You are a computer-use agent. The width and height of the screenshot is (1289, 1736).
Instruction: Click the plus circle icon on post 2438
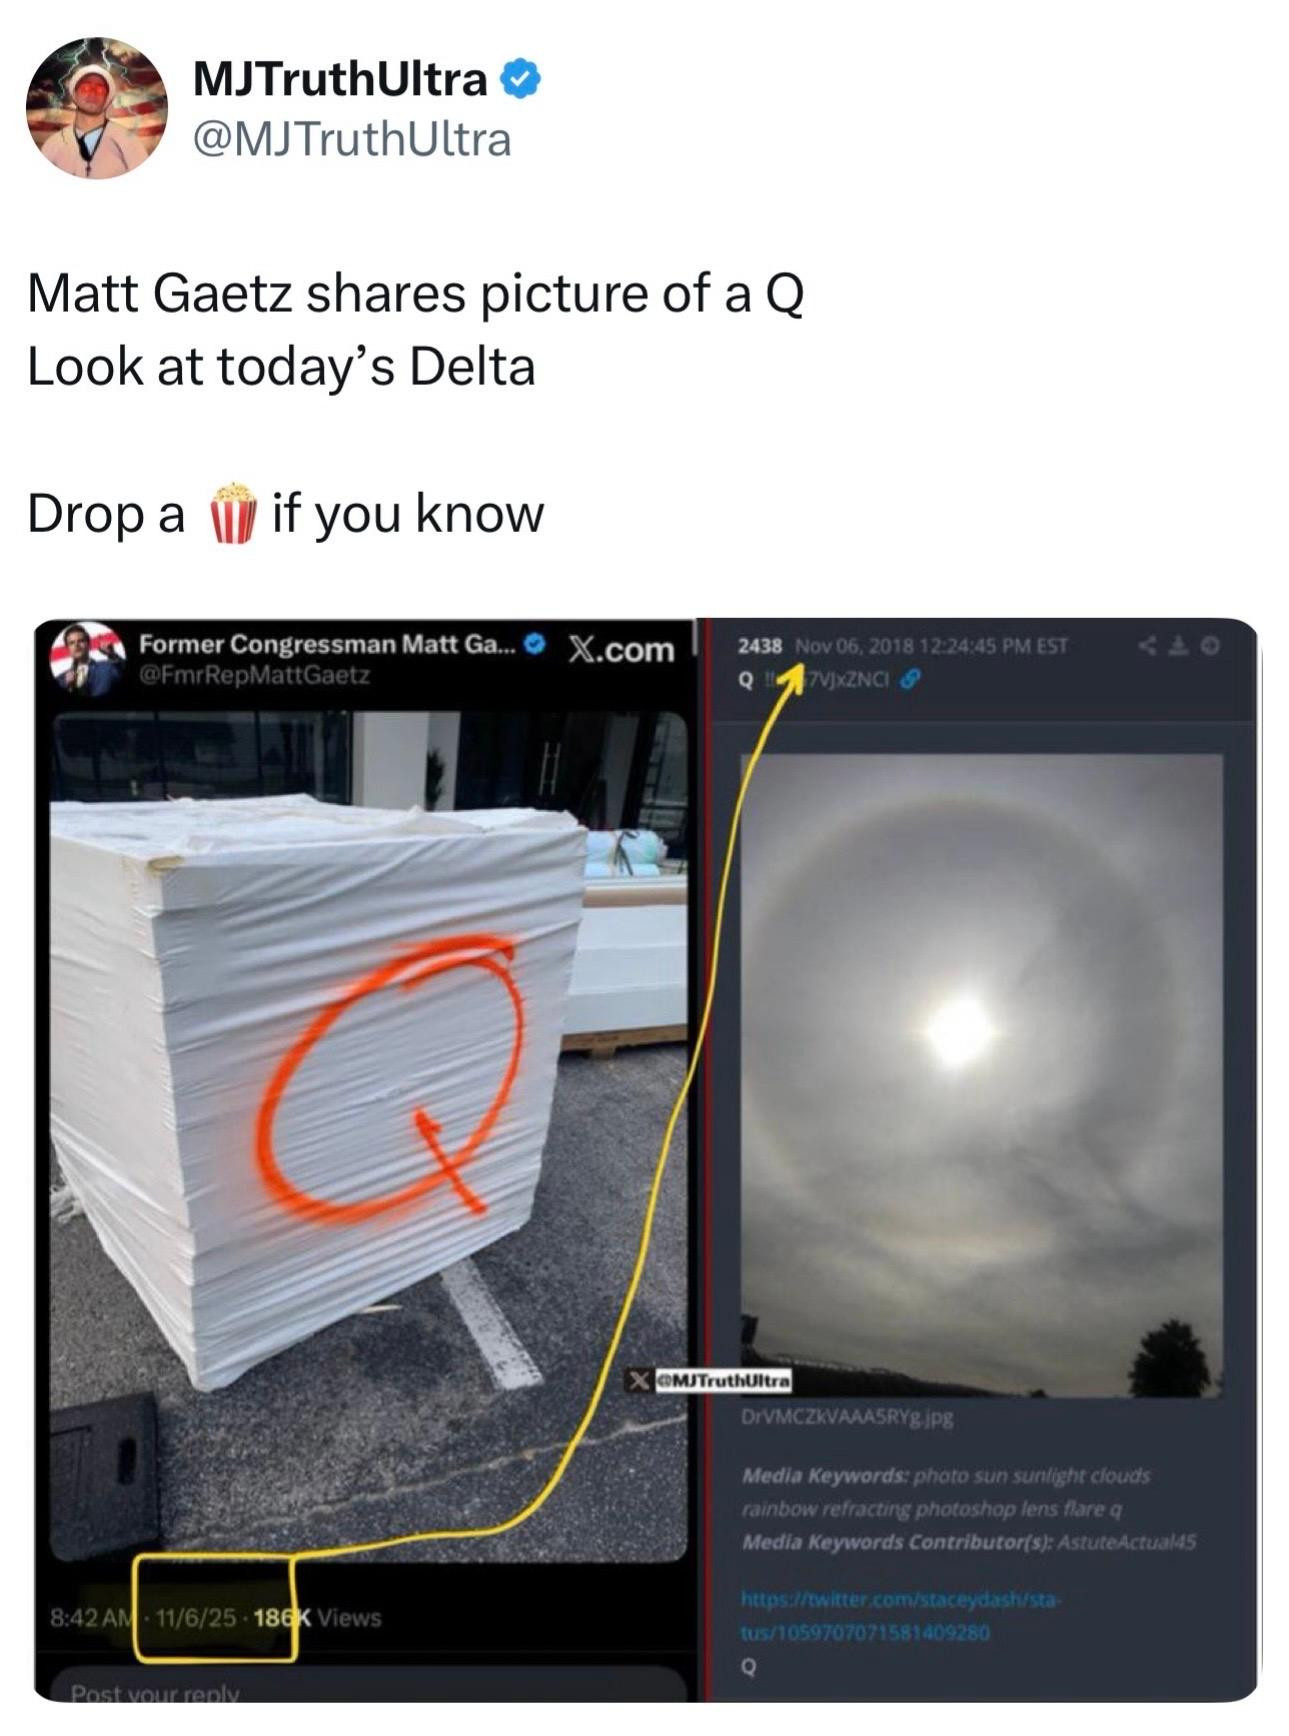(x=1210, y=646)
